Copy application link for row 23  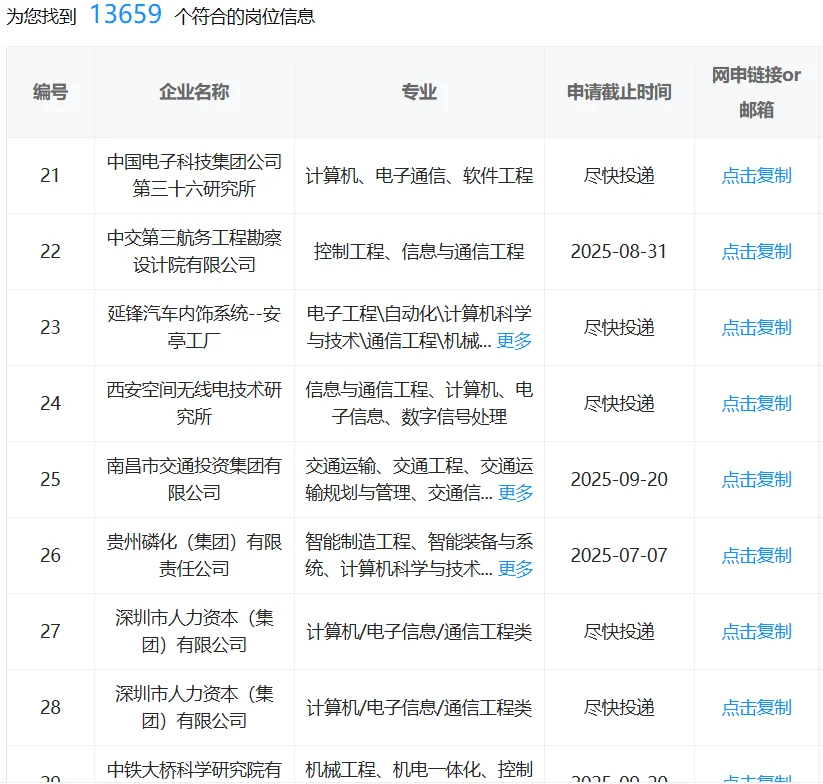tap(756, 327)
